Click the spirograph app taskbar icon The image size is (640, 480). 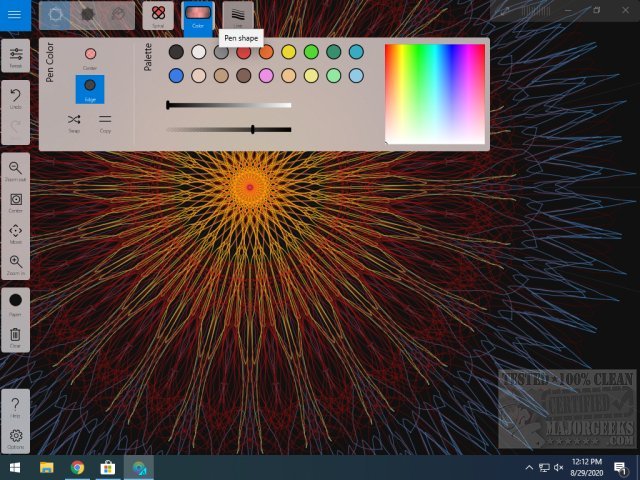tap(139, 468)
